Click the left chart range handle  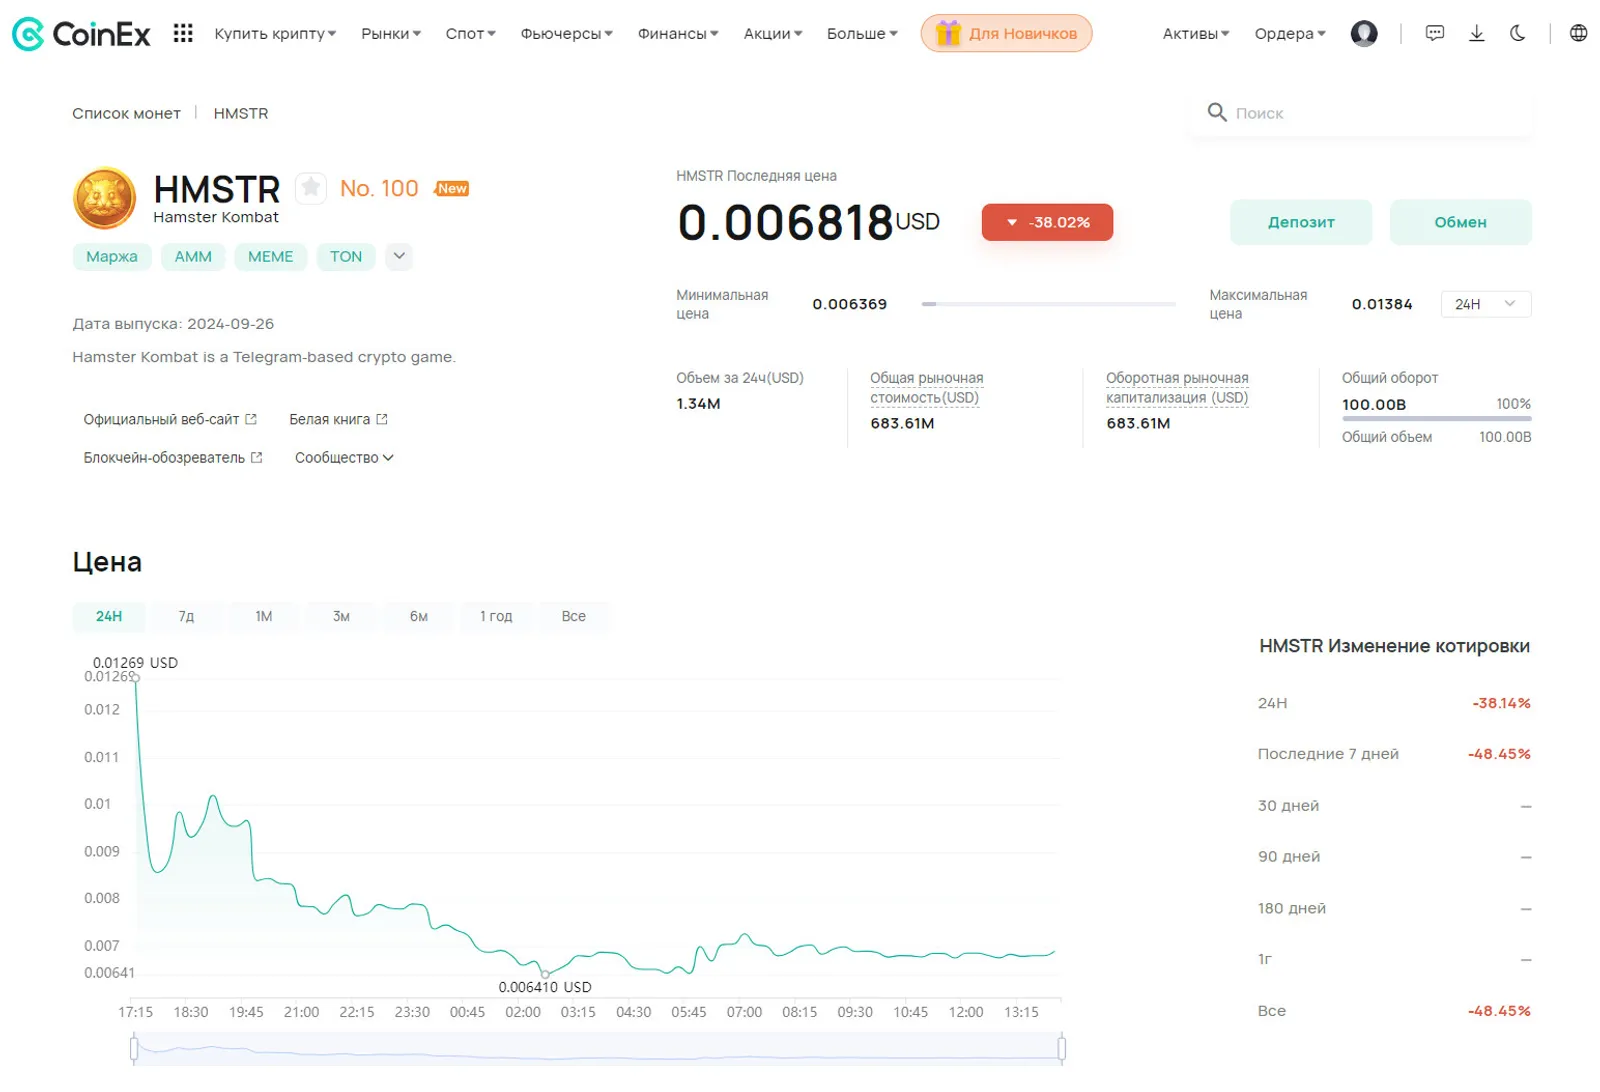pos(134,1048)
